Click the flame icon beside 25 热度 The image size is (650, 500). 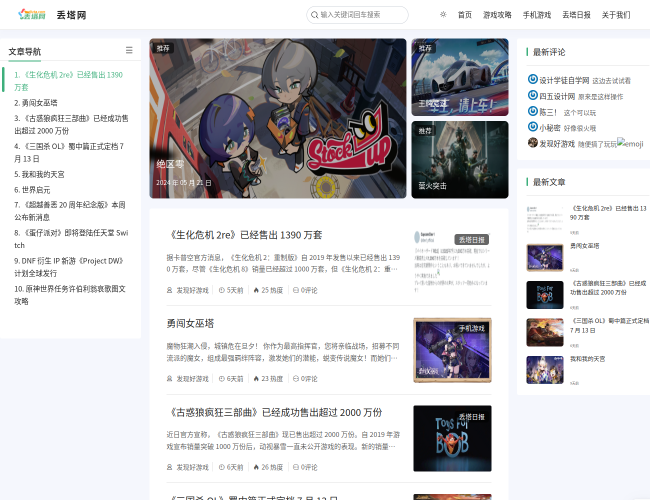coord(256,290)
